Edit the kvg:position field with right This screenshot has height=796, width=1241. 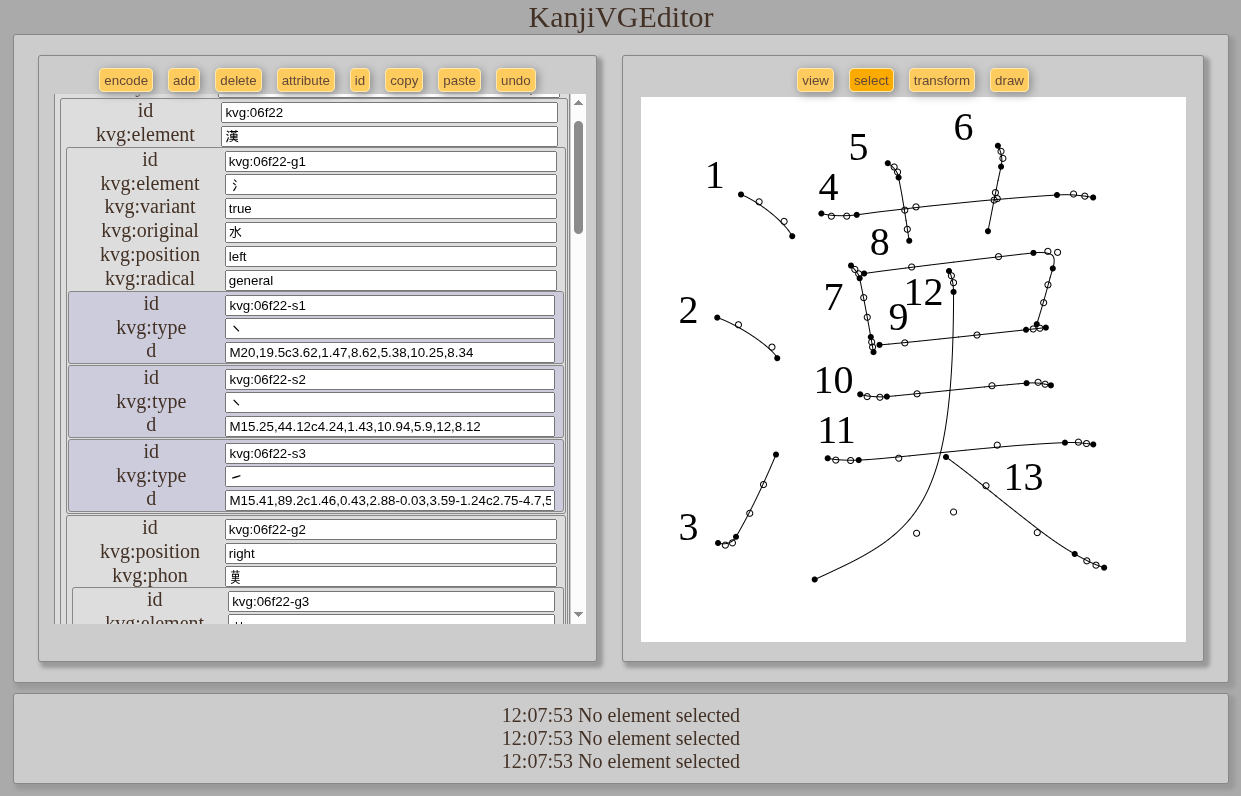point(391,553)
